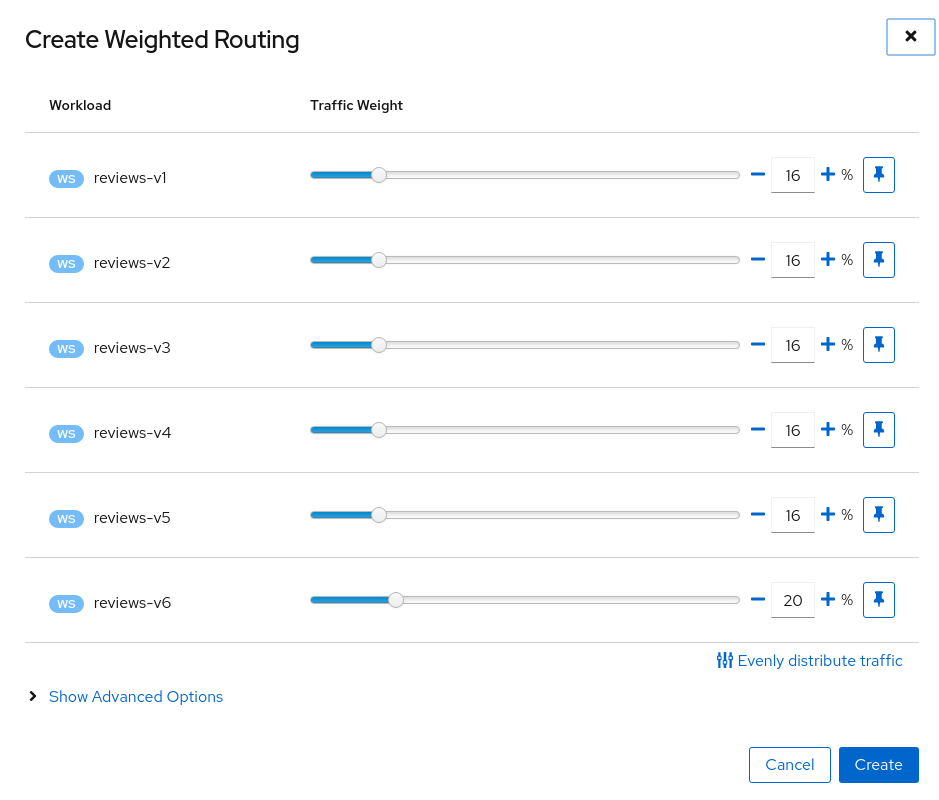Decrease reviews-v2 weight using the minus icon

tap(758, 259)
